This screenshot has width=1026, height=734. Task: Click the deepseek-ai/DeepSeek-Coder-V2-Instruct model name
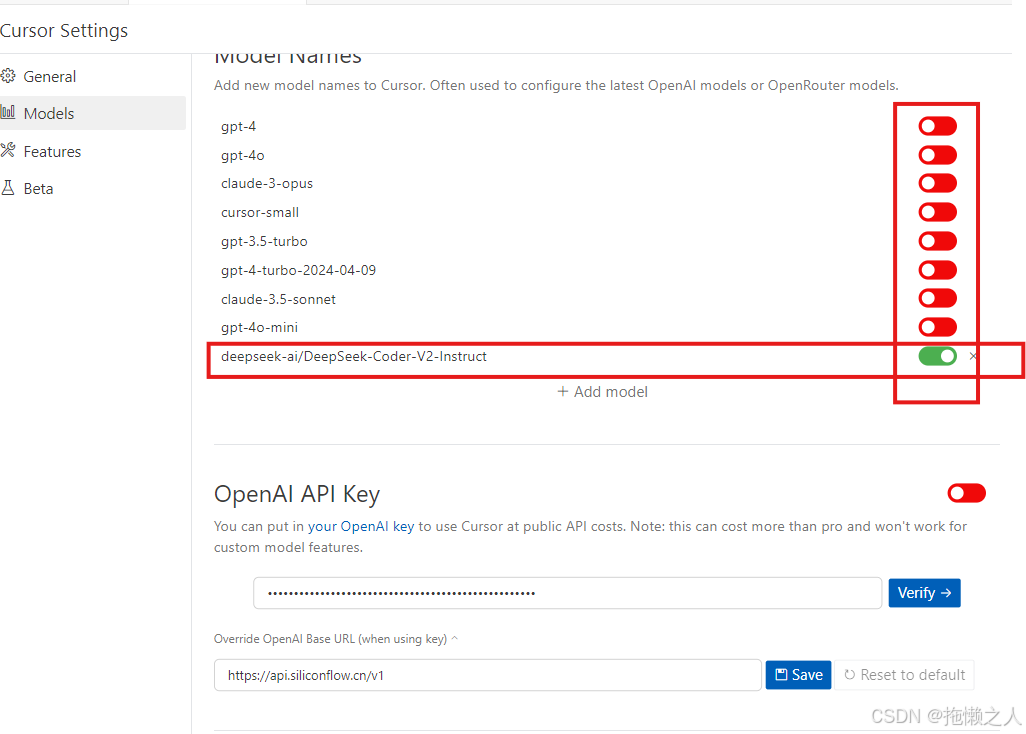[x=354, y=357]
